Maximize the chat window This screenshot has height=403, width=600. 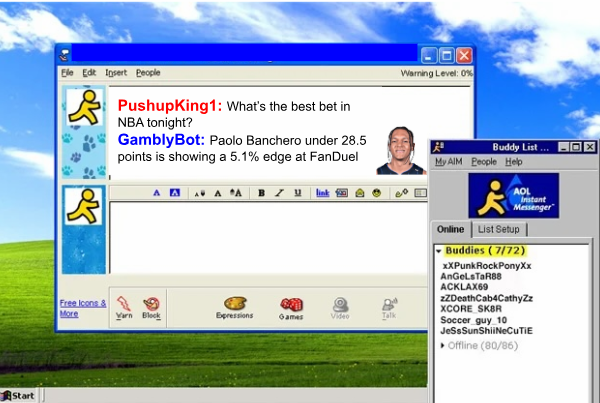click(447, 56)
